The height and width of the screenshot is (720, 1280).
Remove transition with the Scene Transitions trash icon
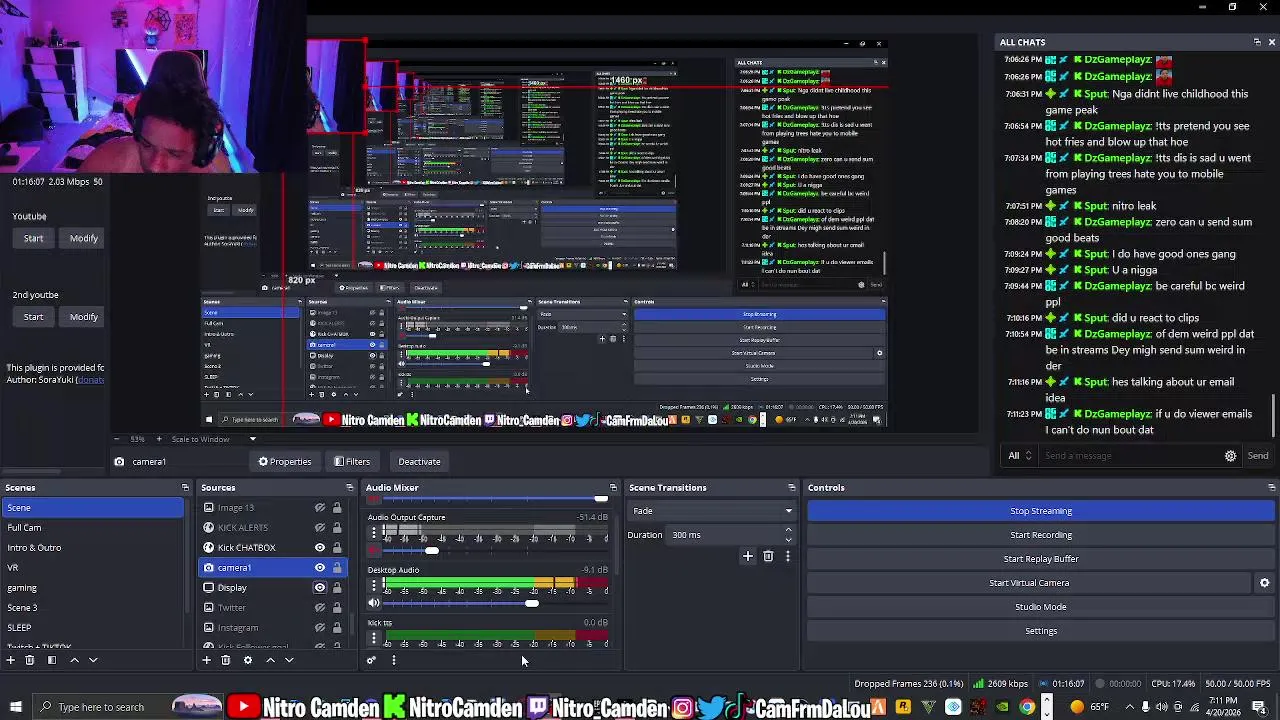coord(768,556)
